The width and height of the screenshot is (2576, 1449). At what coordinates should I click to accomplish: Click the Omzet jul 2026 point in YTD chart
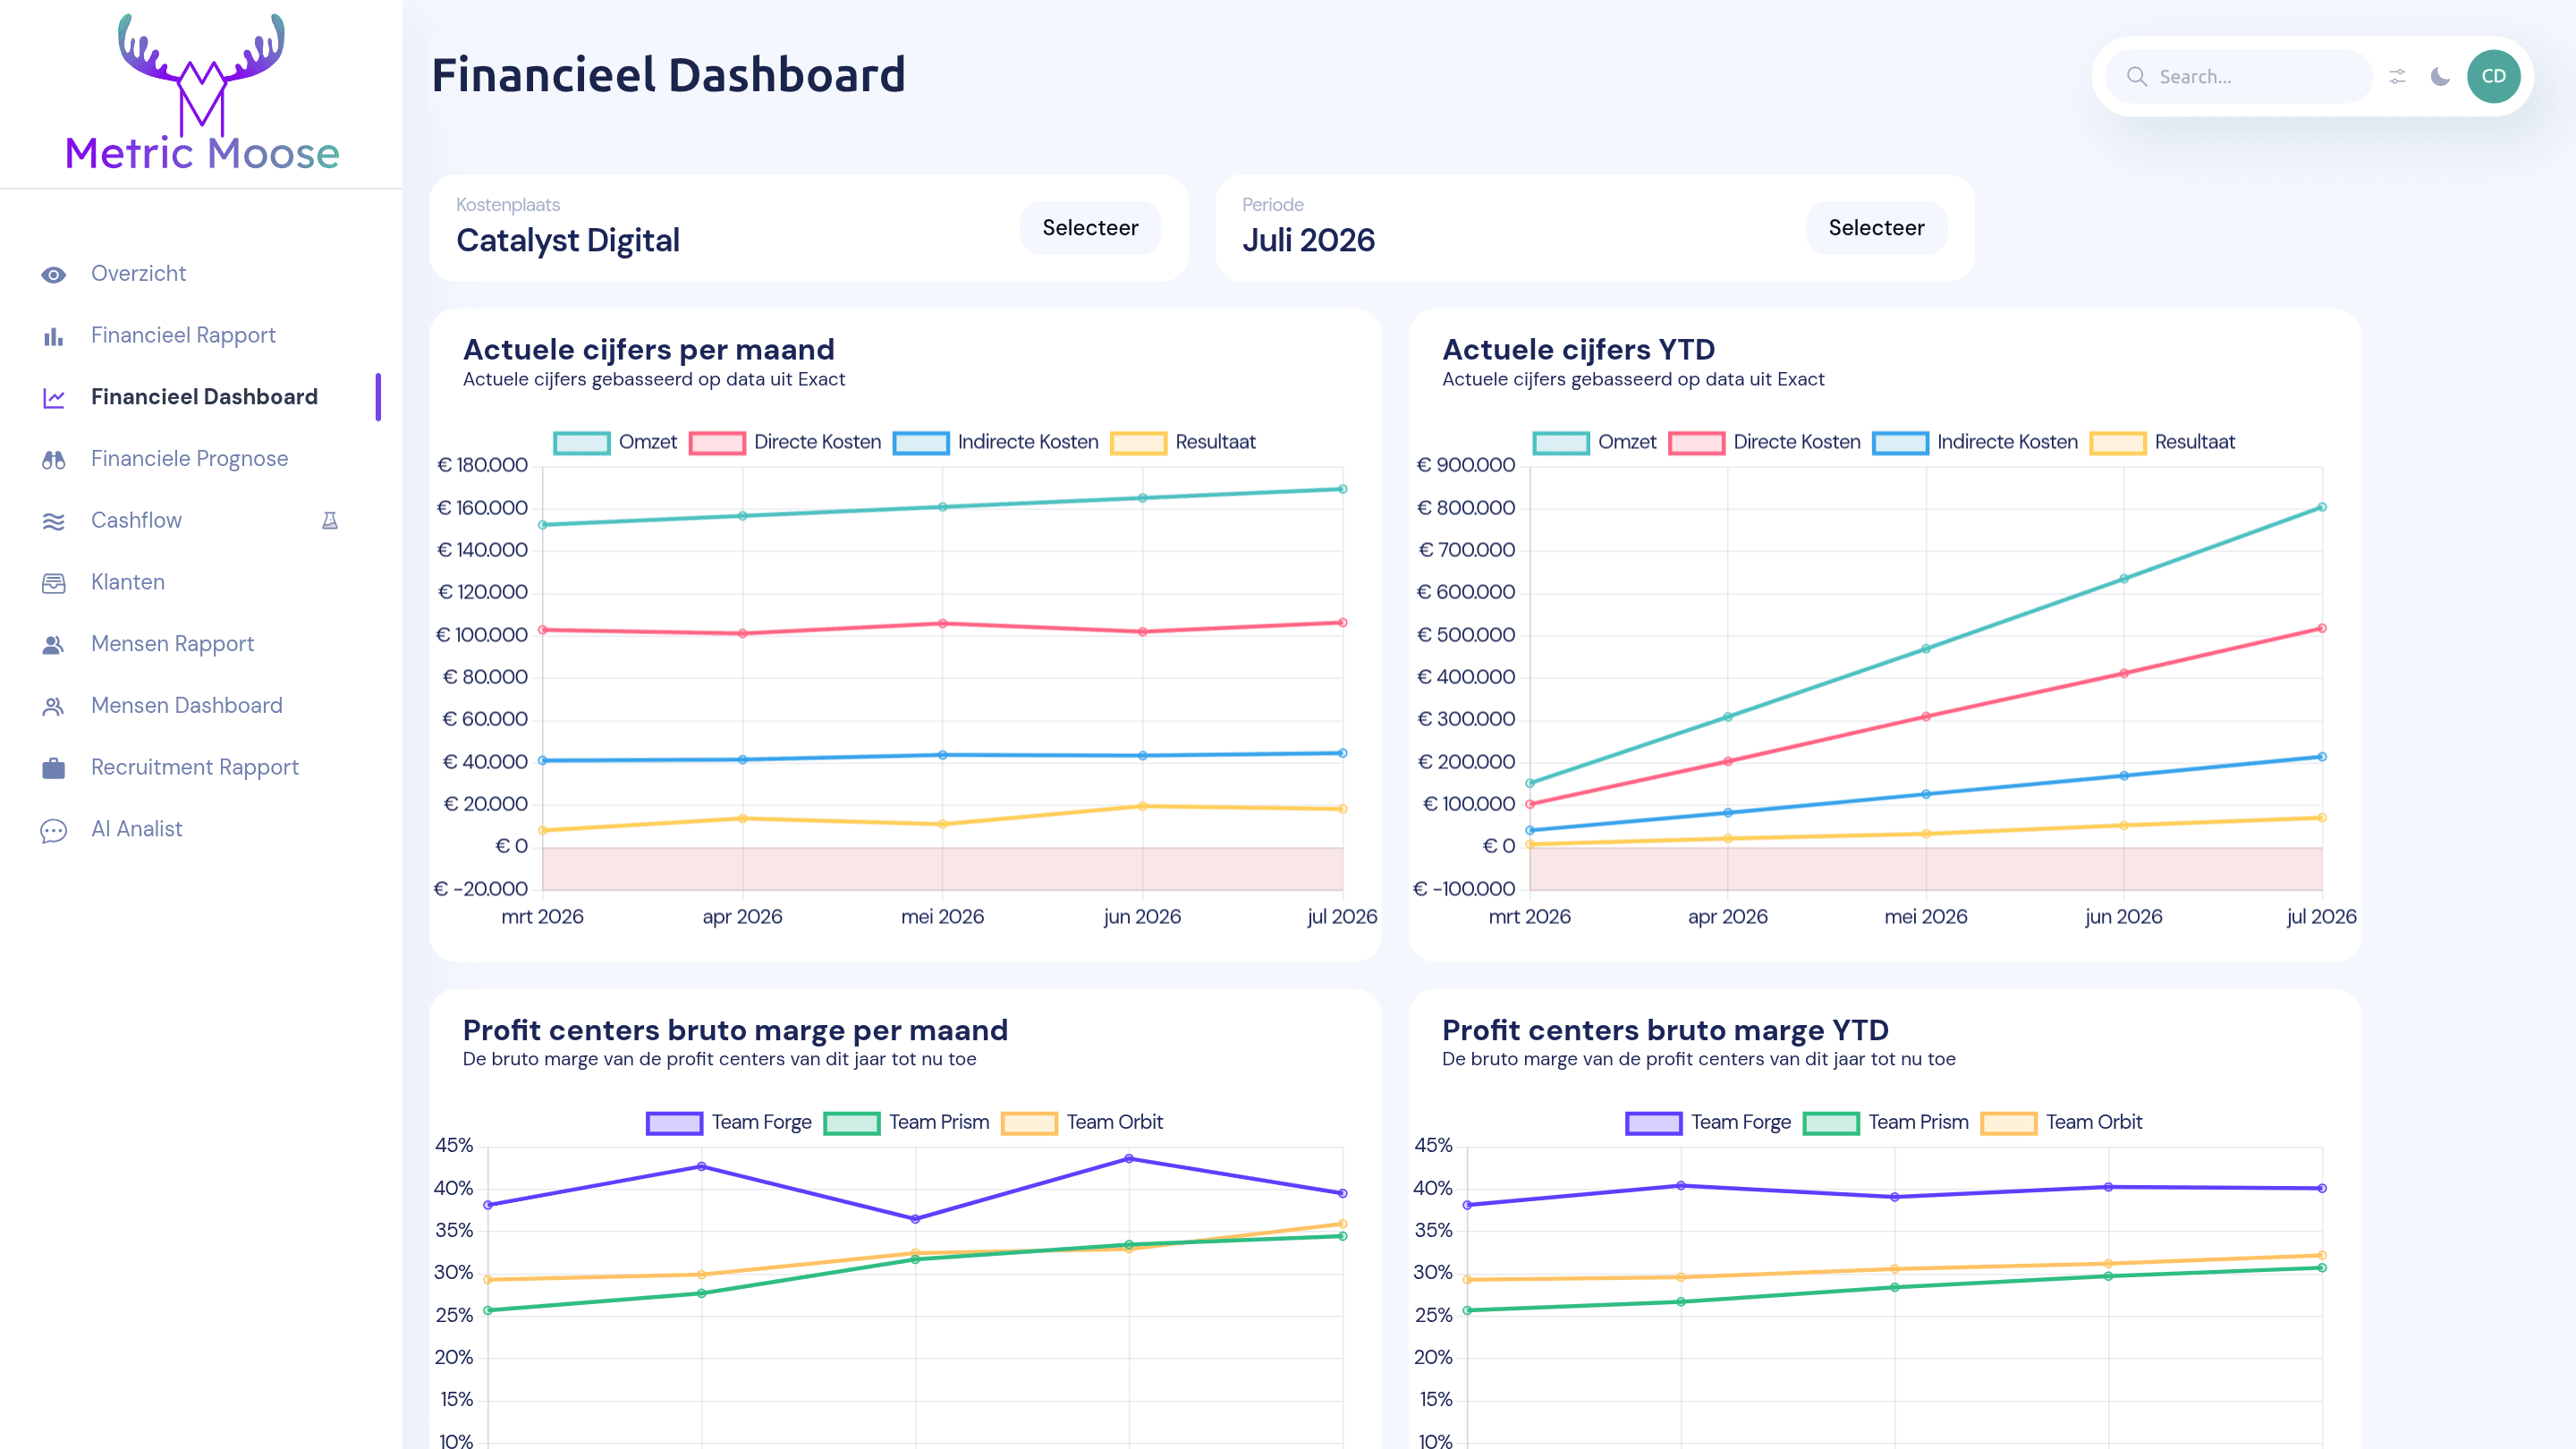(2322, 507)
